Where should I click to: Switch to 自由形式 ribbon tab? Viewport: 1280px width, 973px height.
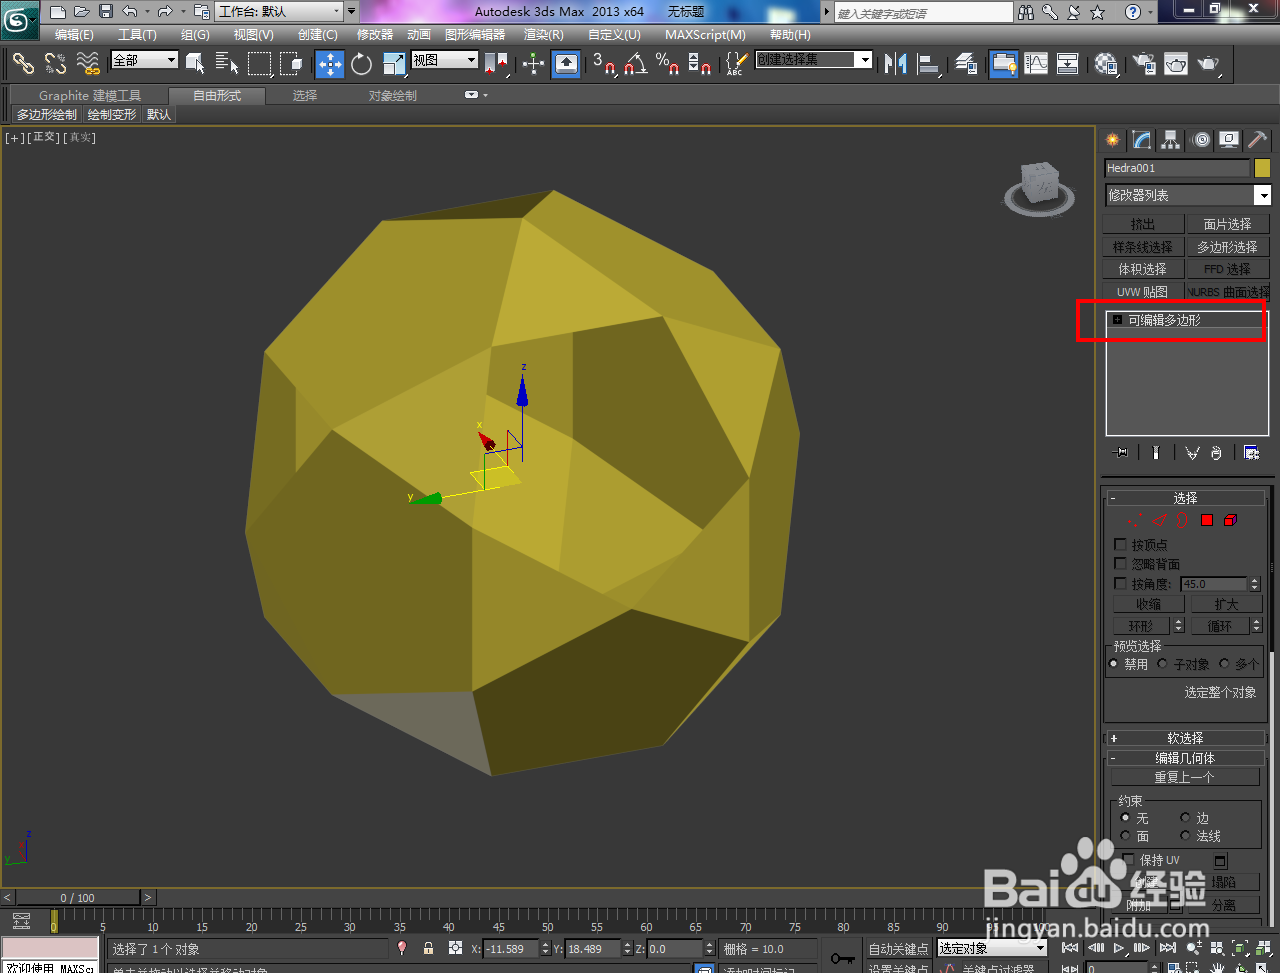click(x=217, y=95)
